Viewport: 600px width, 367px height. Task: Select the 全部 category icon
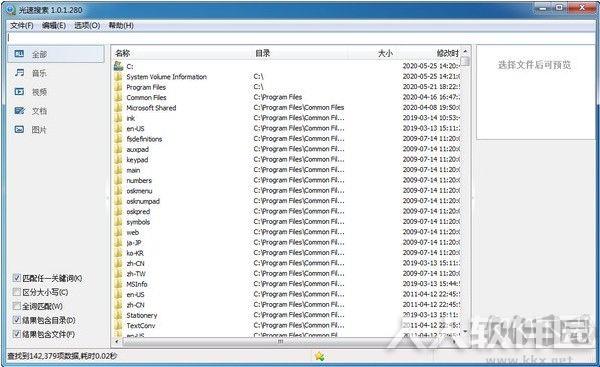20,54
